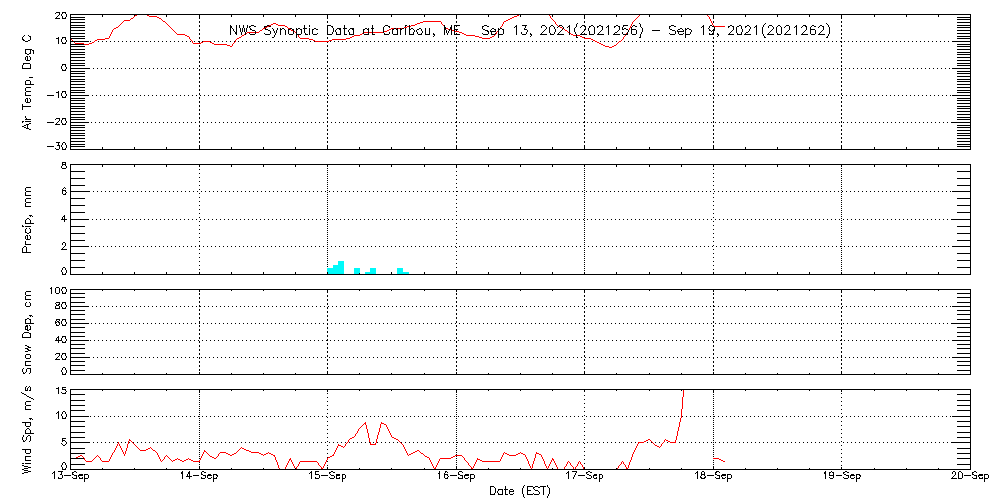
Task: Click the 19-Sep date label
Action: [841, 476]
